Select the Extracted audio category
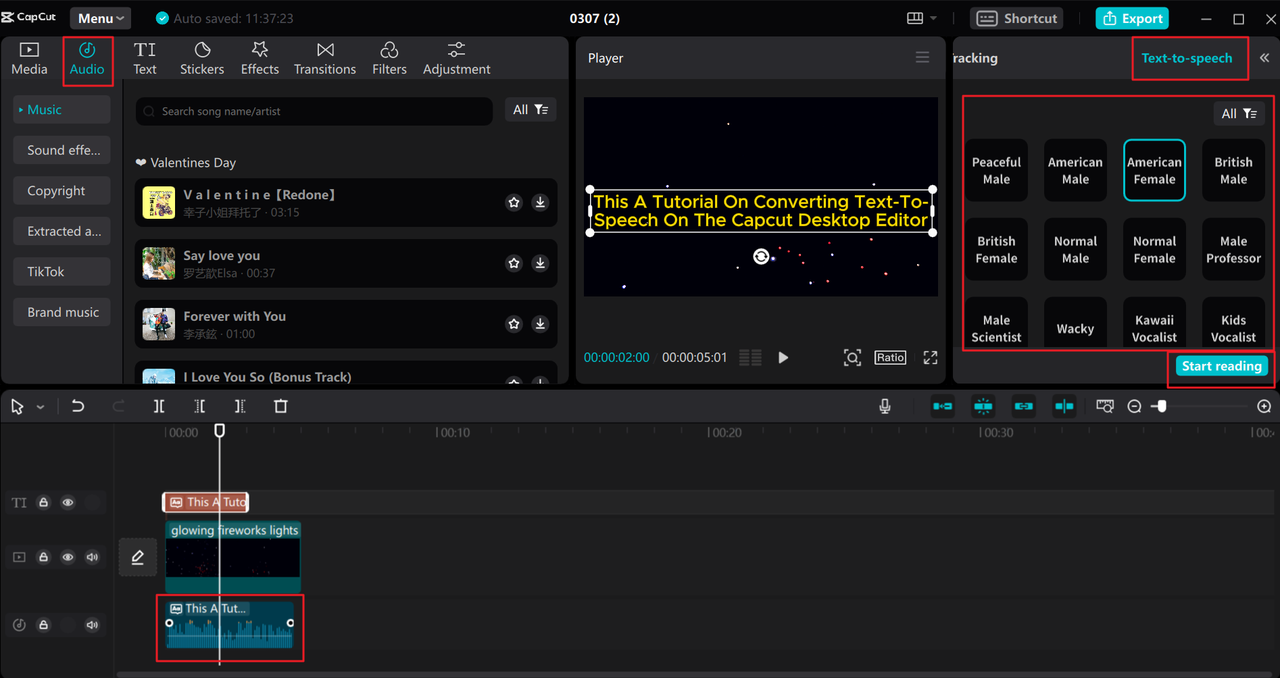 [62, 231]
